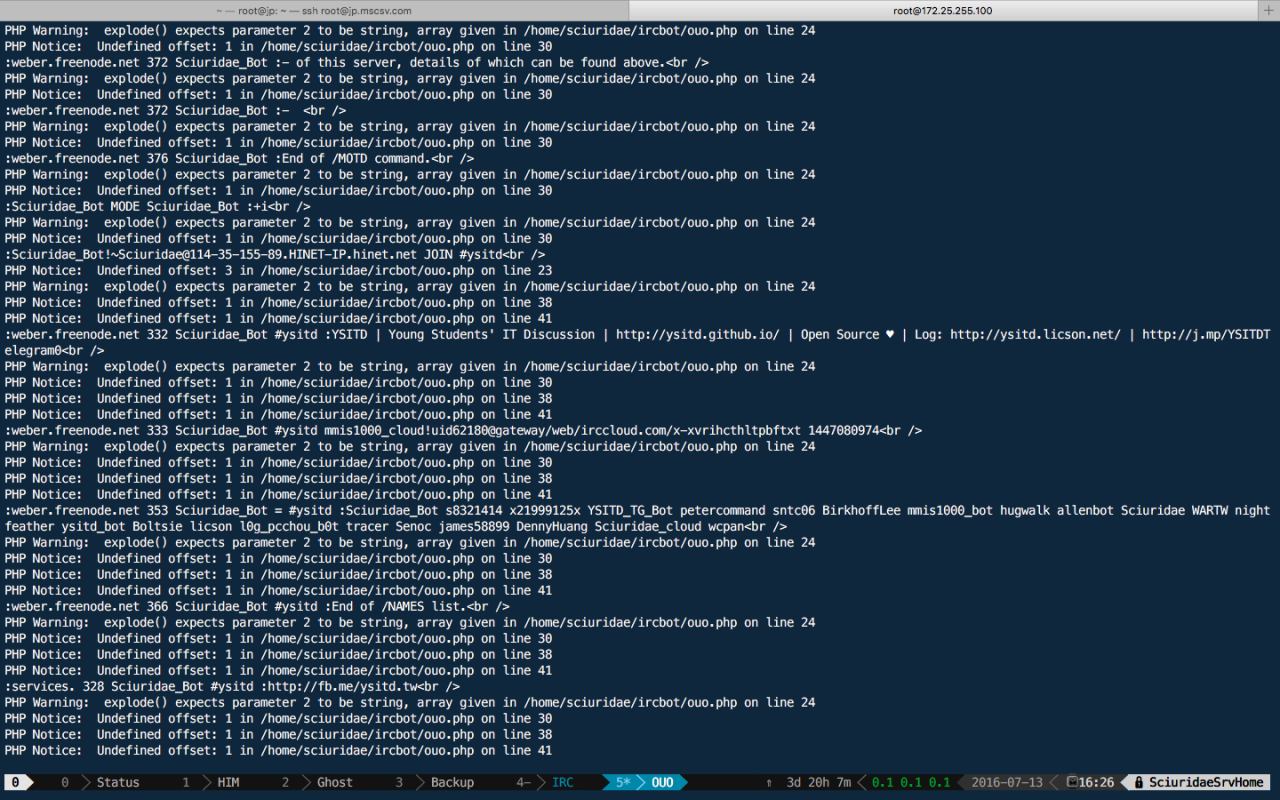Click the 2016-07-13 date in status bar
Image resolution: width=1280 pixels, height=800 pixels.
[x=1006, y=782]
